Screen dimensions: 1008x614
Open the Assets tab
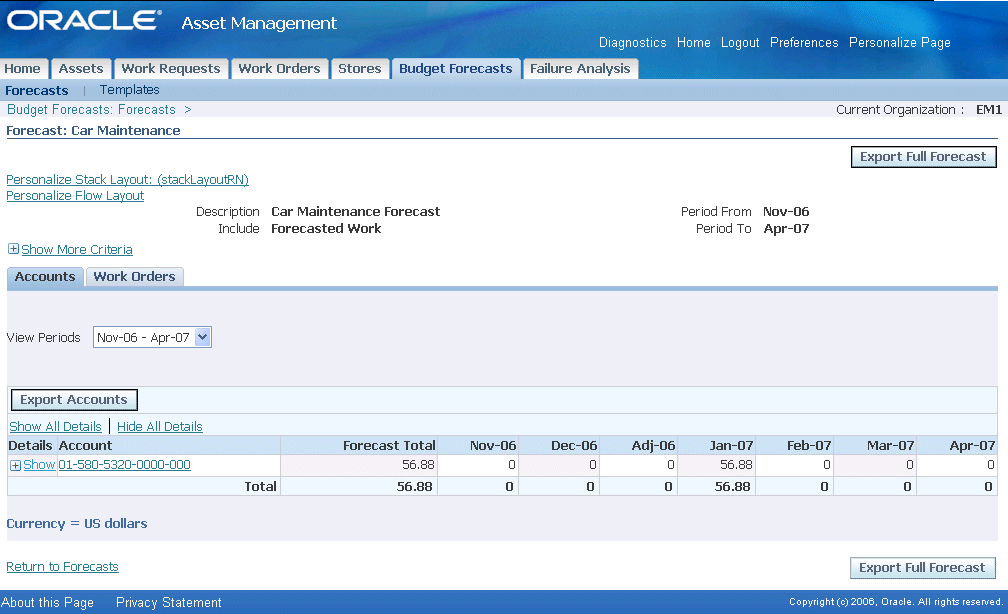81,69
